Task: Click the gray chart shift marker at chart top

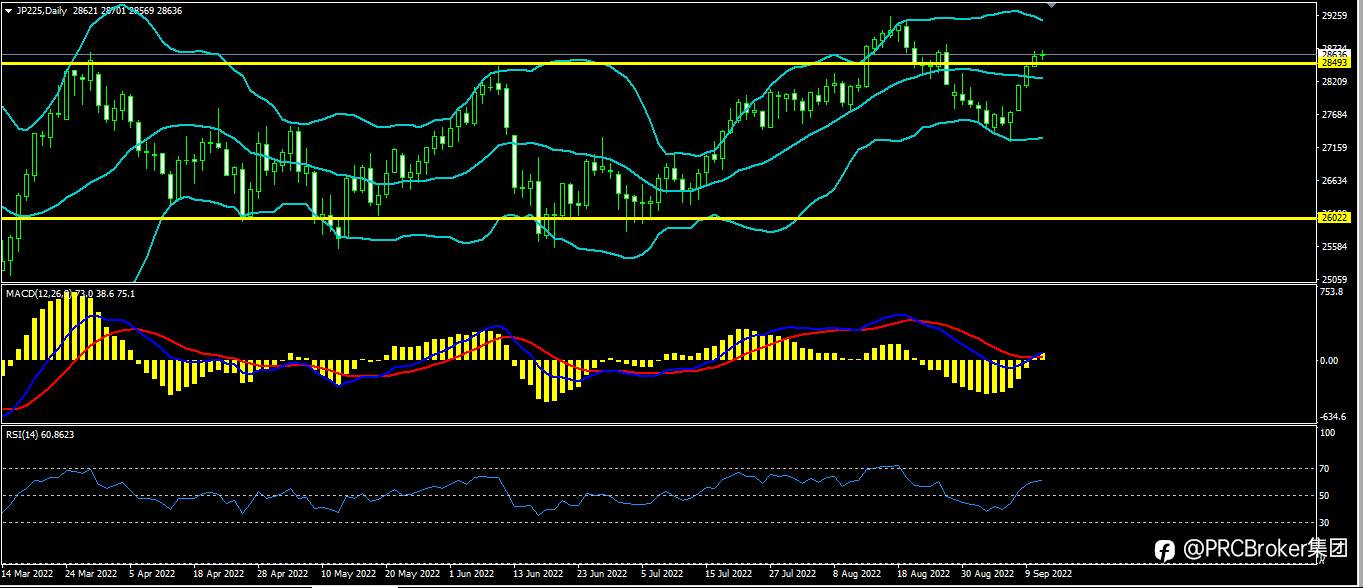Action: (x=1050, y=6)
